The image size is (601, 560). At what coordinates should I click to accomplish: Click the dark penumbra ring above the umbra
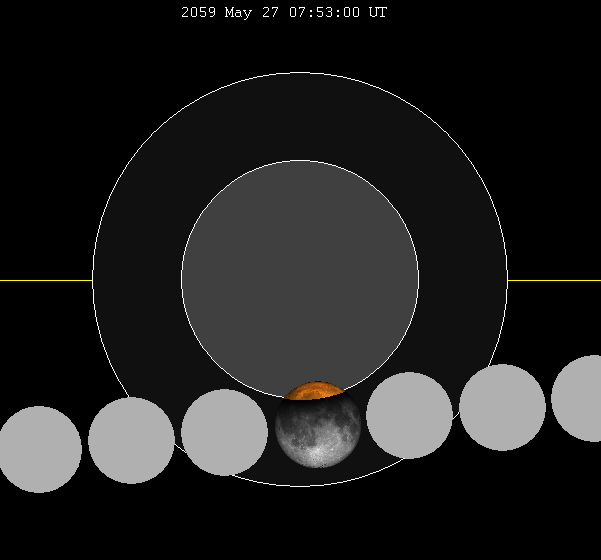[x=300, y=115]
